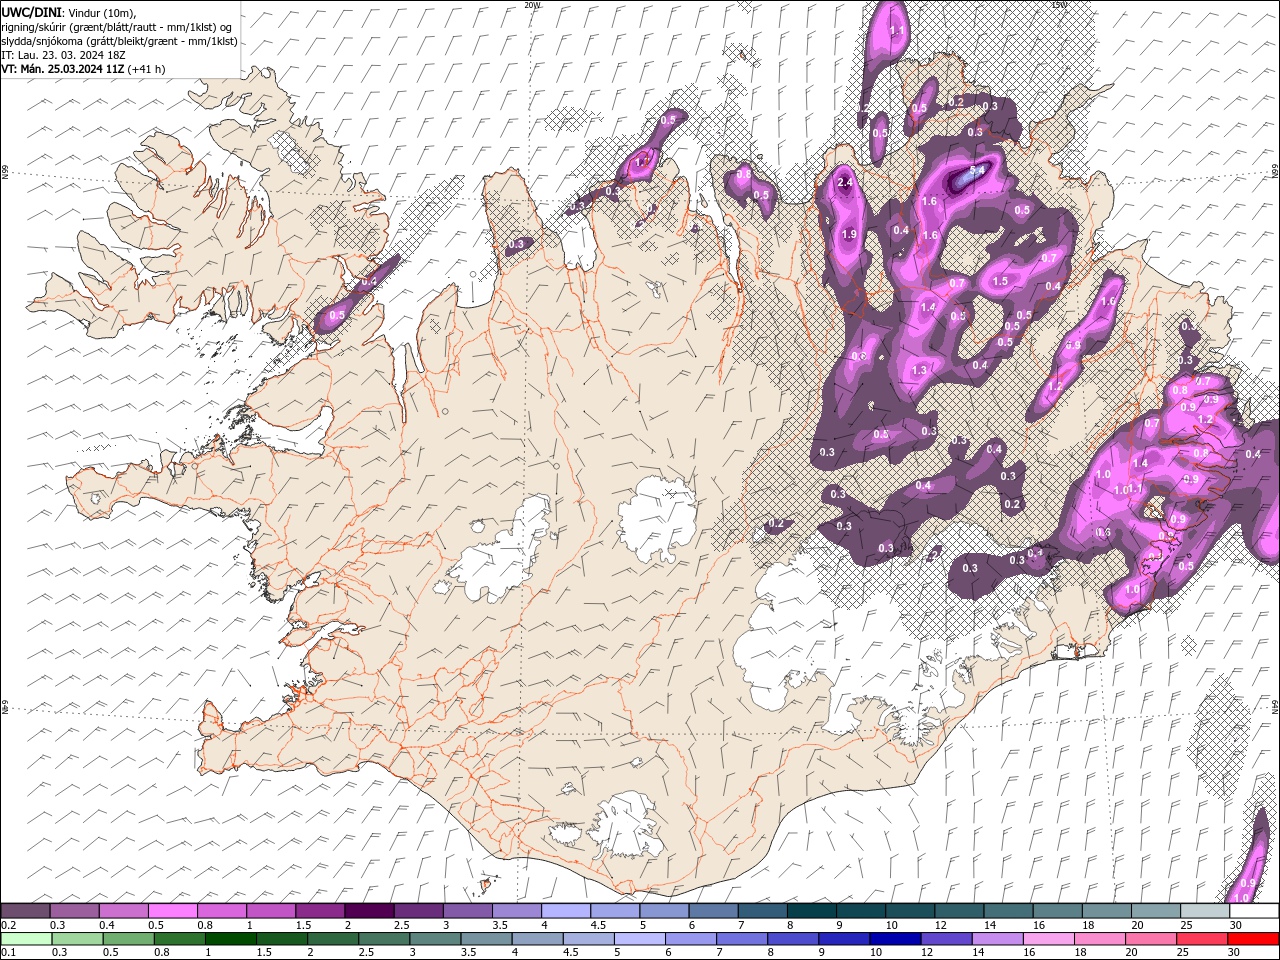Select the pink rain swatch between 18 and 20

coord(1100,938)
